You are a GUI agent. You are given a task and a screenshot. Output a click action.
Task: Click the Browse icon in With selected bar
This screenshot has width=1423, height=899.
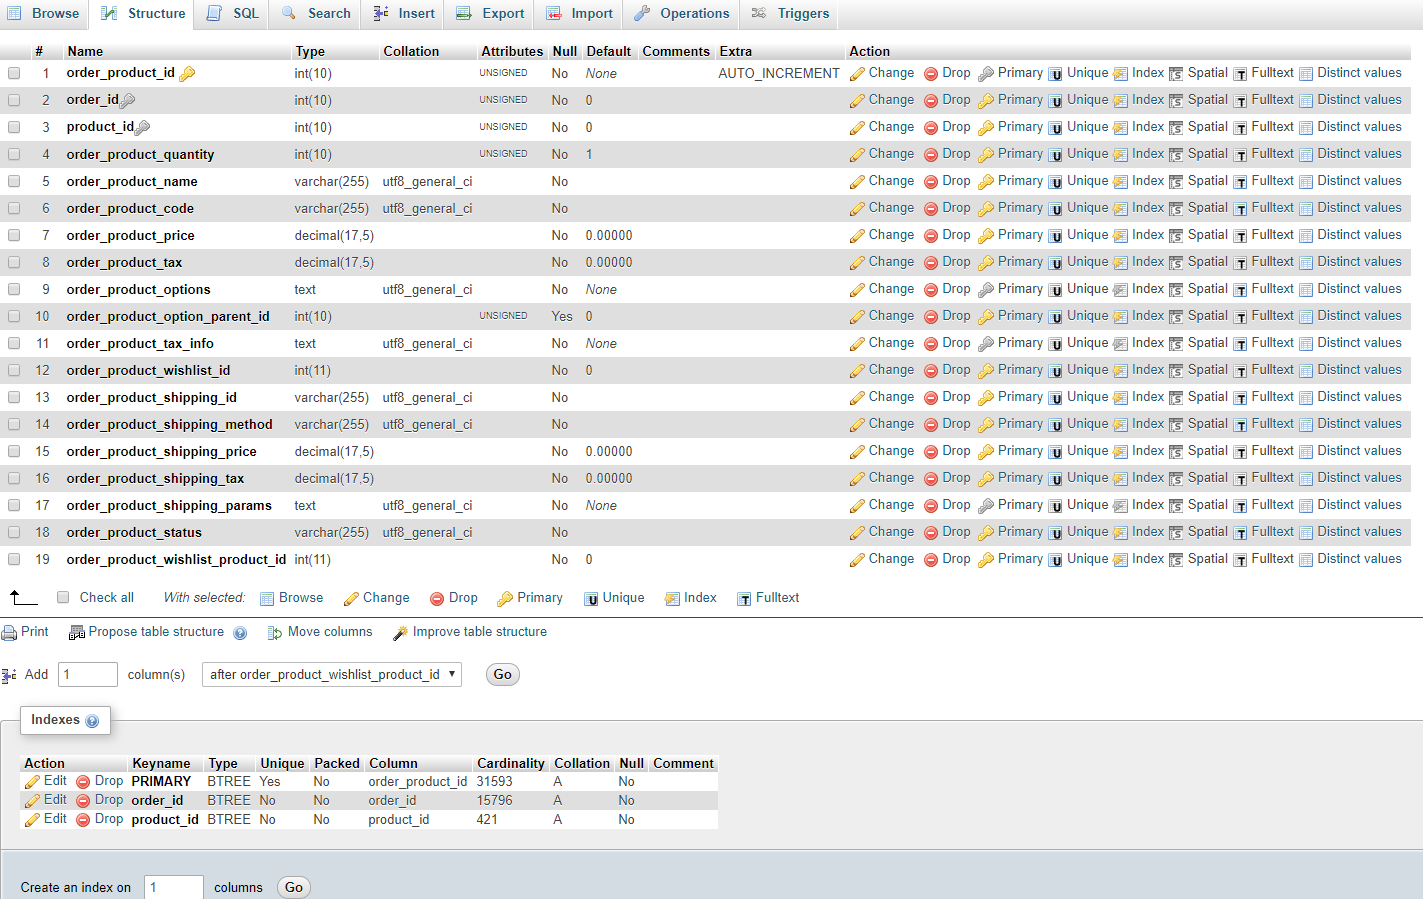pos(267,599)
